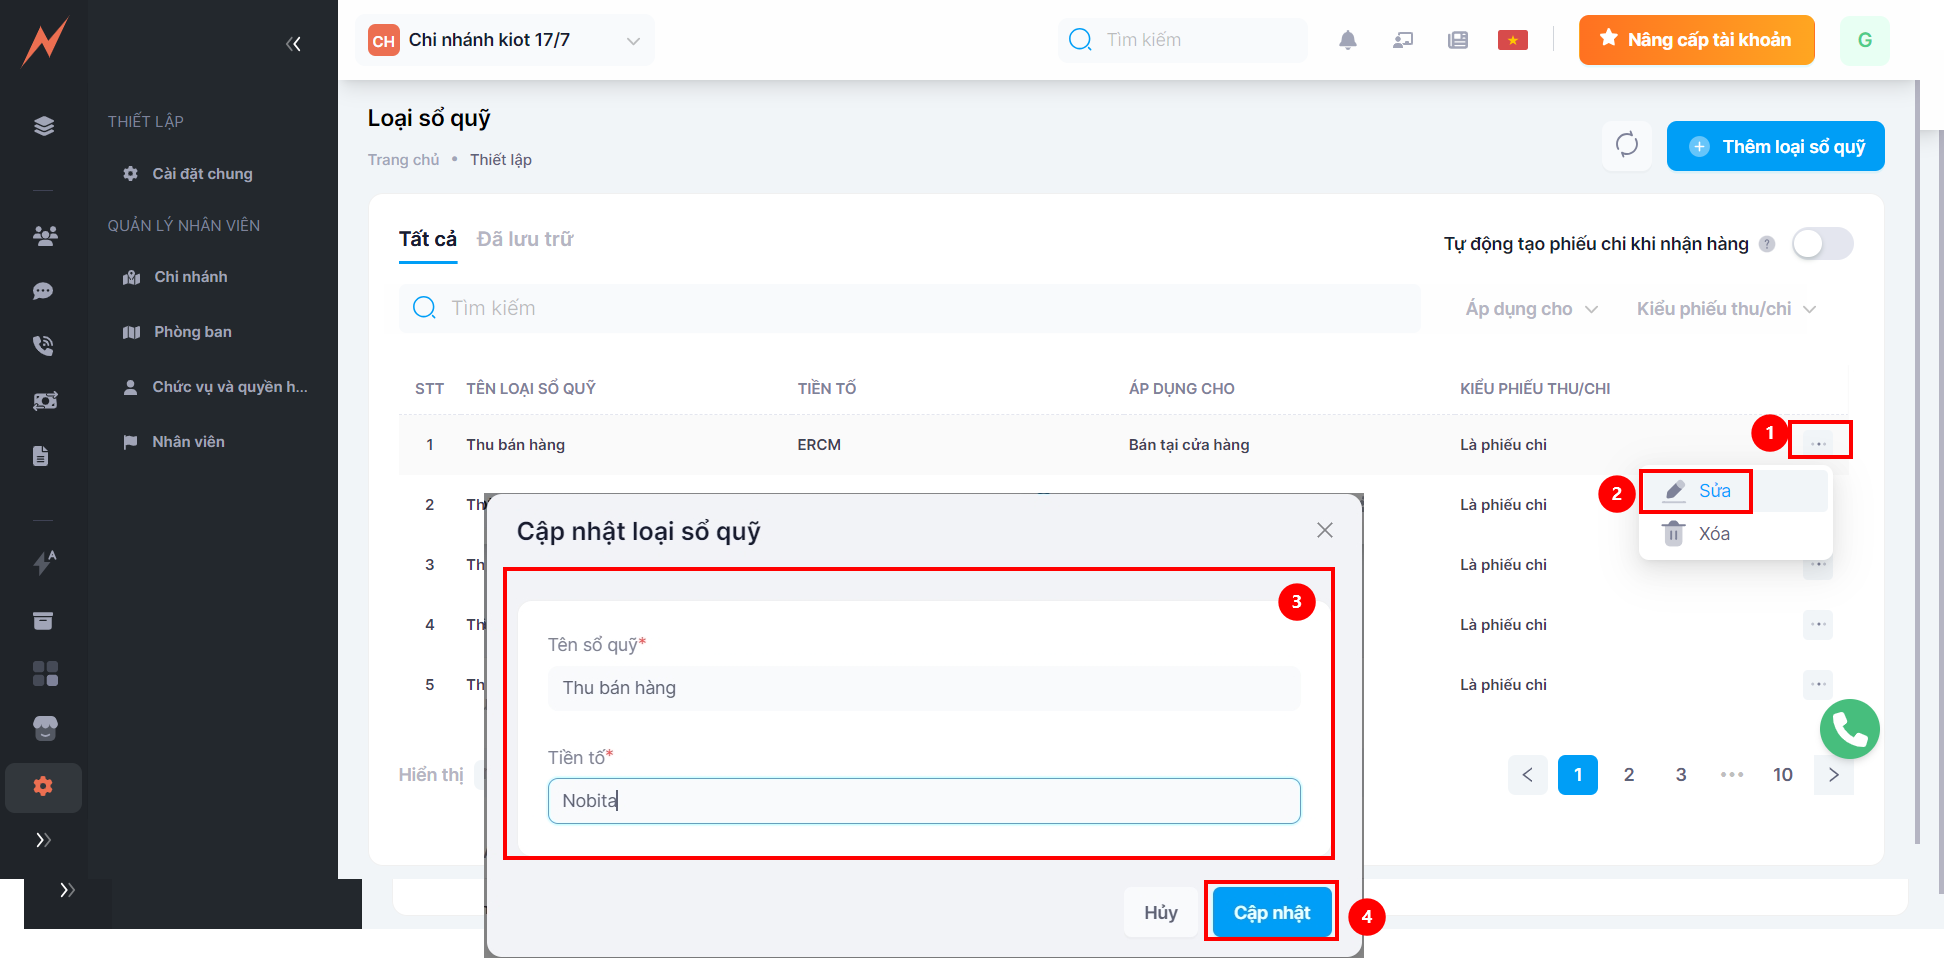Viewport: 1944px width, 958px height.
Task: Open the chat bubble icon in sidebar
Action: 43,291
